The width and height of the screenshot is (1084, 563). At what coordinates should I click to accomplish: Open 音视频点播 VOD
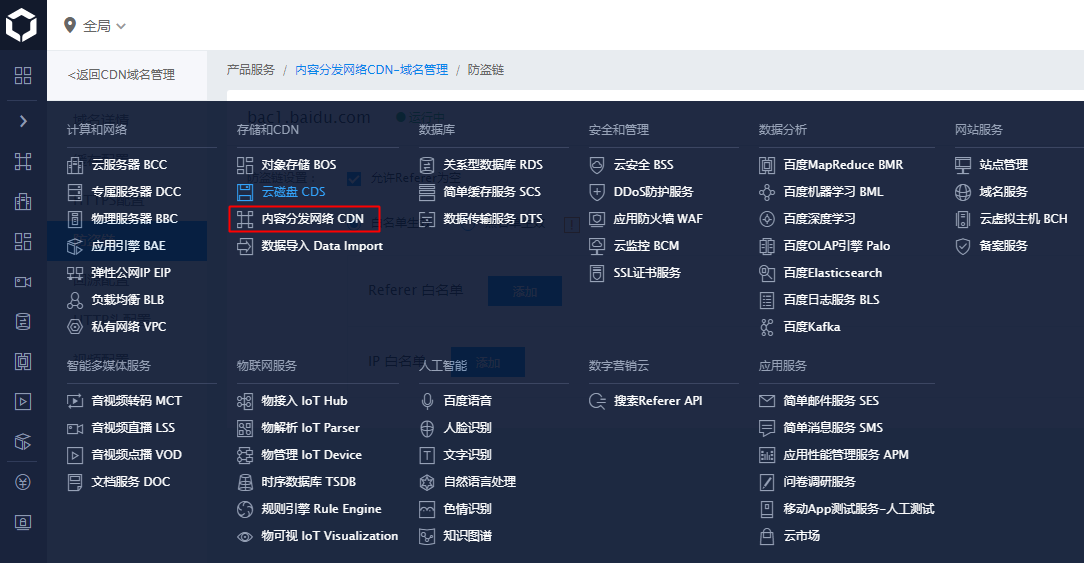click(136, 454)
